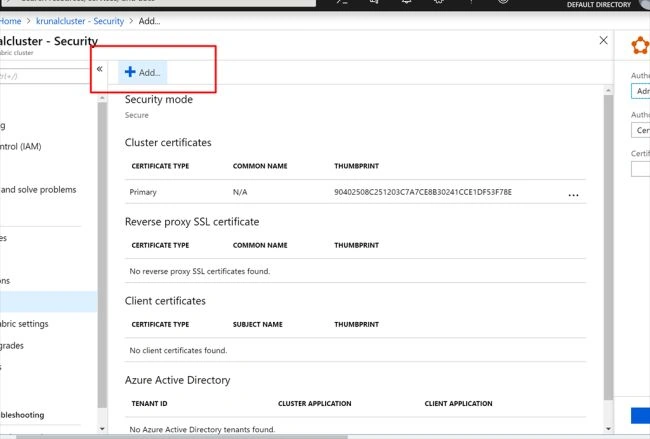Screen dimensions: 650x439
Task: Click the sidebar vertical scrollbar thumb
Action: tap(102, 255)
